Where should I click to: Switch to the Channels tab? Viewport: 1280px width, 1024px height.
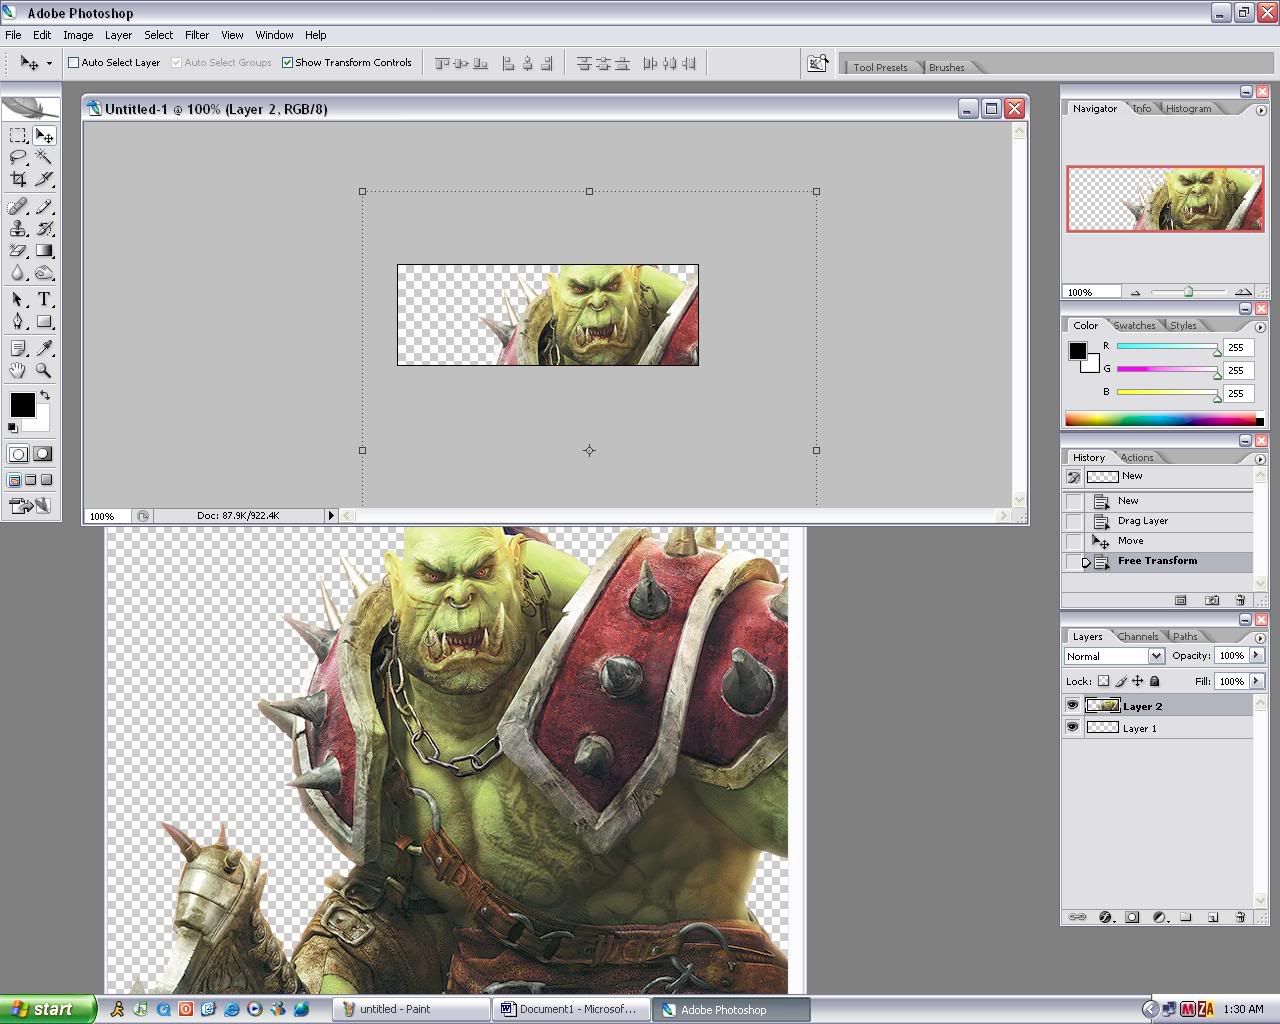coord(1138,637)
